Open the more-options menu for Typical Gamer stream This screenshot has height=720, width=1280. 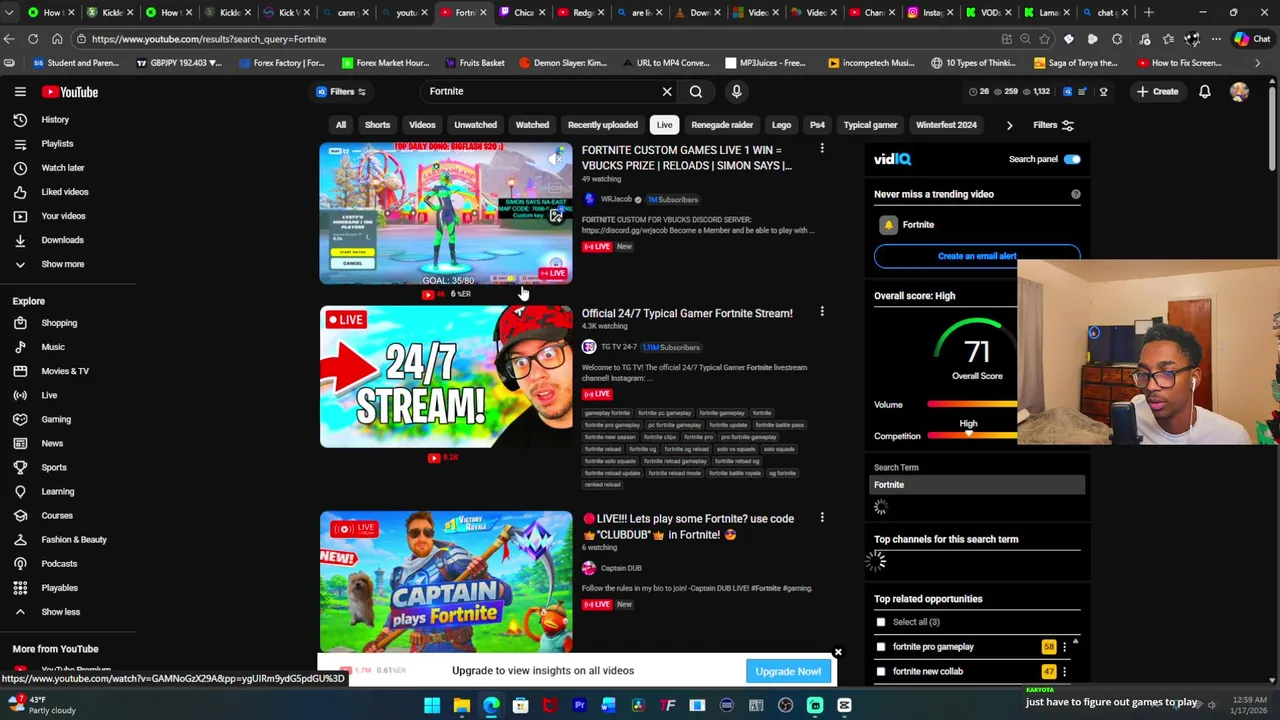tap(822, 312)
